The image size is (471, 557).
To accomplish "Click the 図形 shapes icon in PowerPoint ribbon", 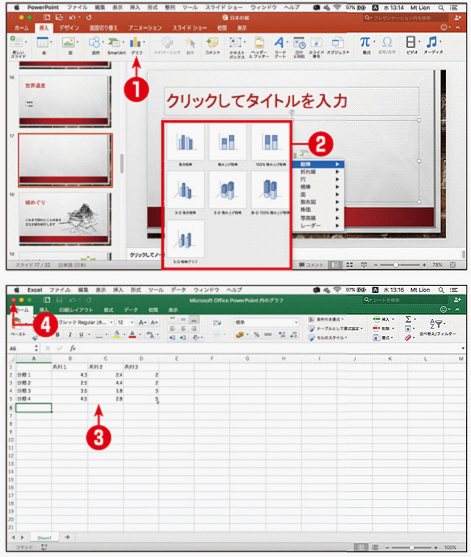I will tap(94, 43).
